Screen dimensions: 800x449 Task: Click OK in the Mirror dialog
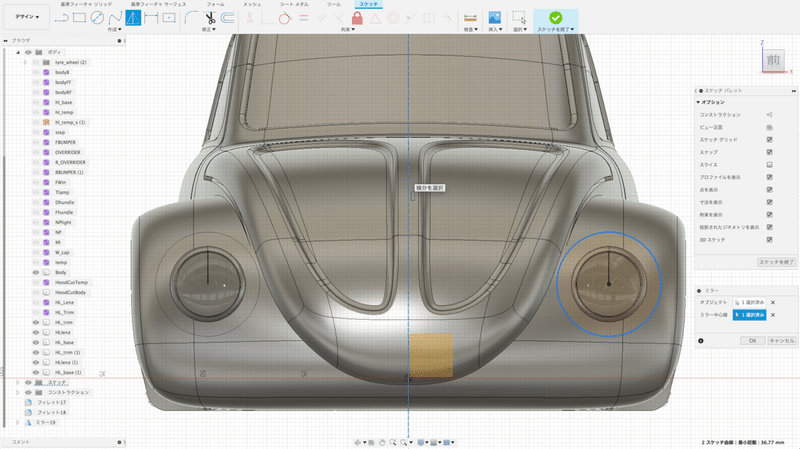tap(753, 341)
